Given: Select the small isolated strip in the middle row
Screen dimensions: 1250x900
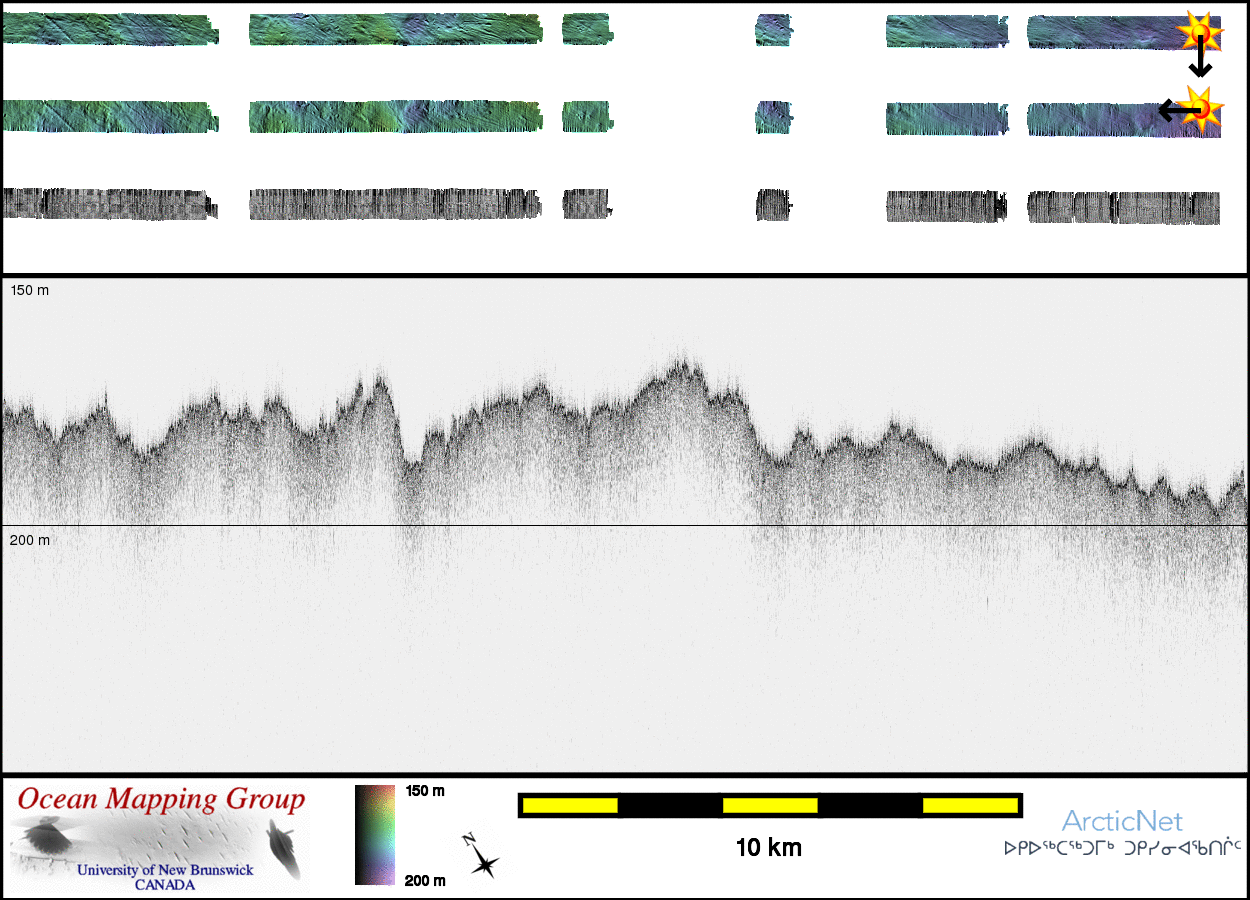Looking at the screenshot, I should pos(773,117).
